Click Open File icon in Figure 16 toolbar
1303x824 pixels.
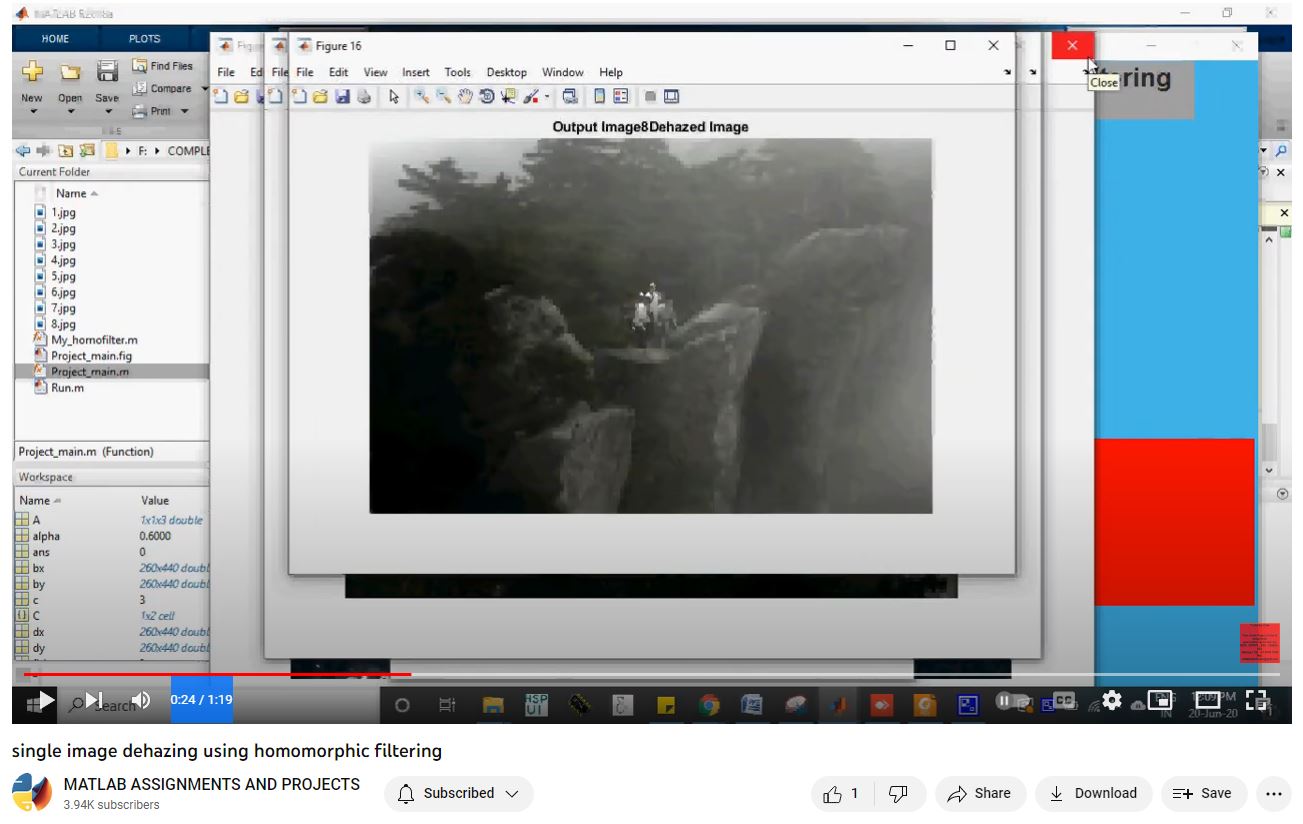click(320, 96)
